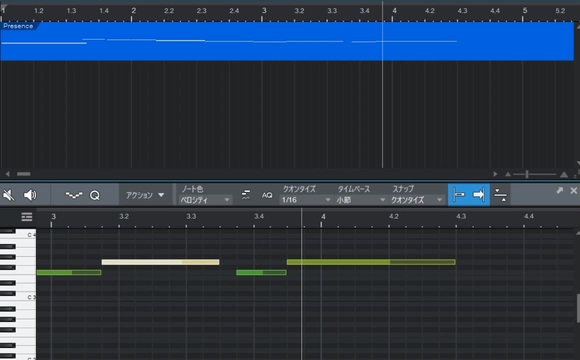
Task: Click bar 5 on the arrangement ruler
Action: click(x=525, y=10)
